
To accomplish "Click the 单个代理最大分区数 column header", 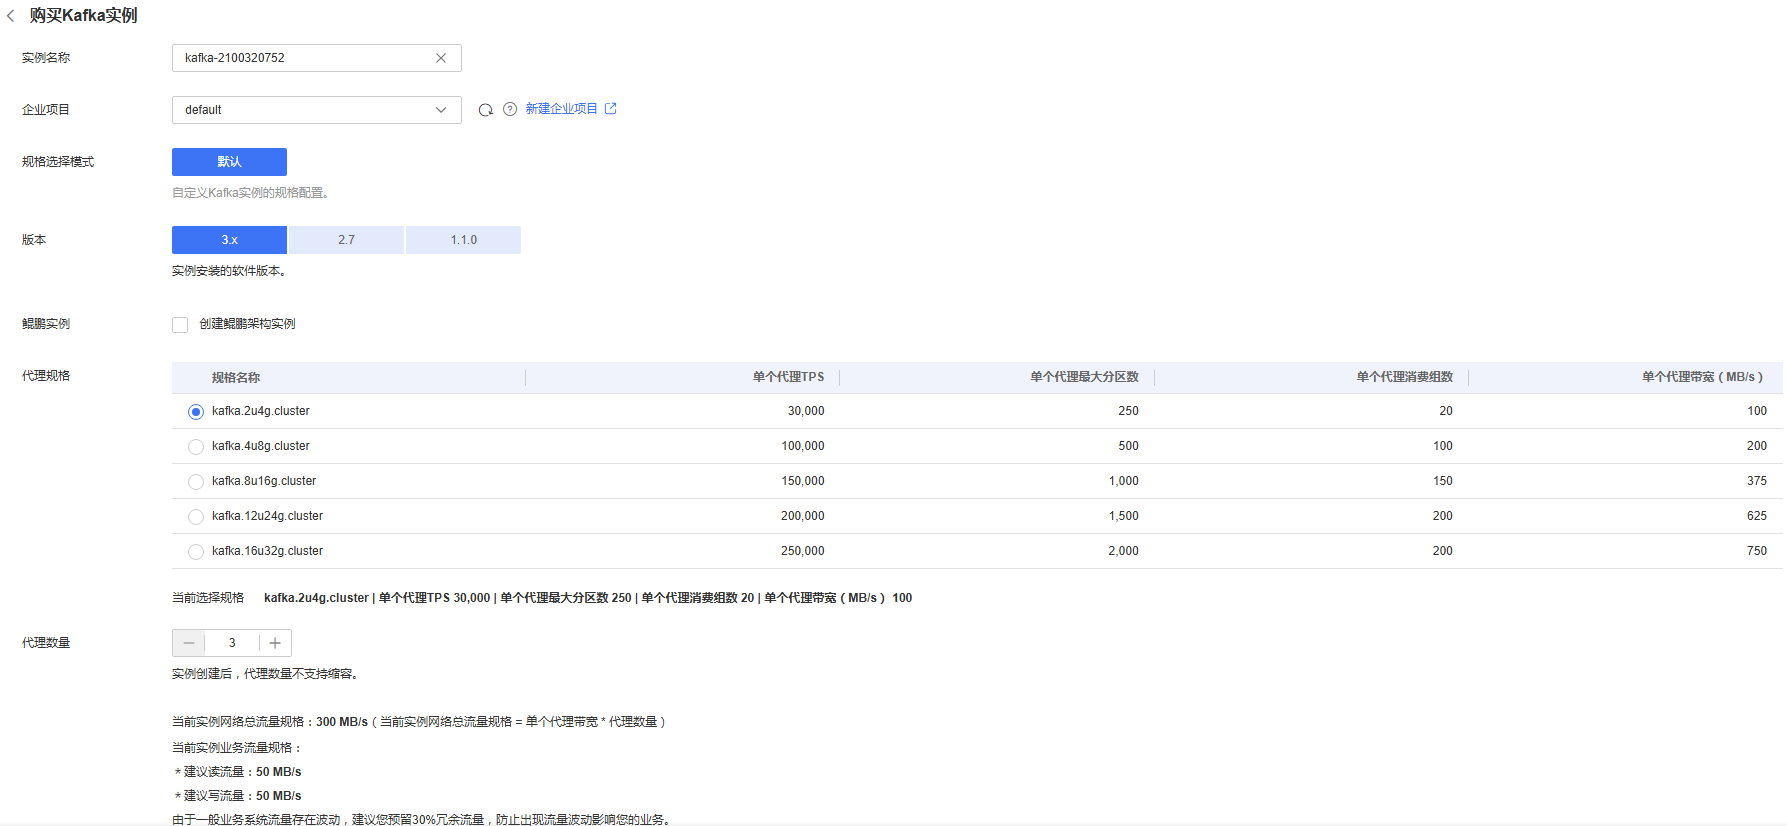I will (x=1085, y=377).
